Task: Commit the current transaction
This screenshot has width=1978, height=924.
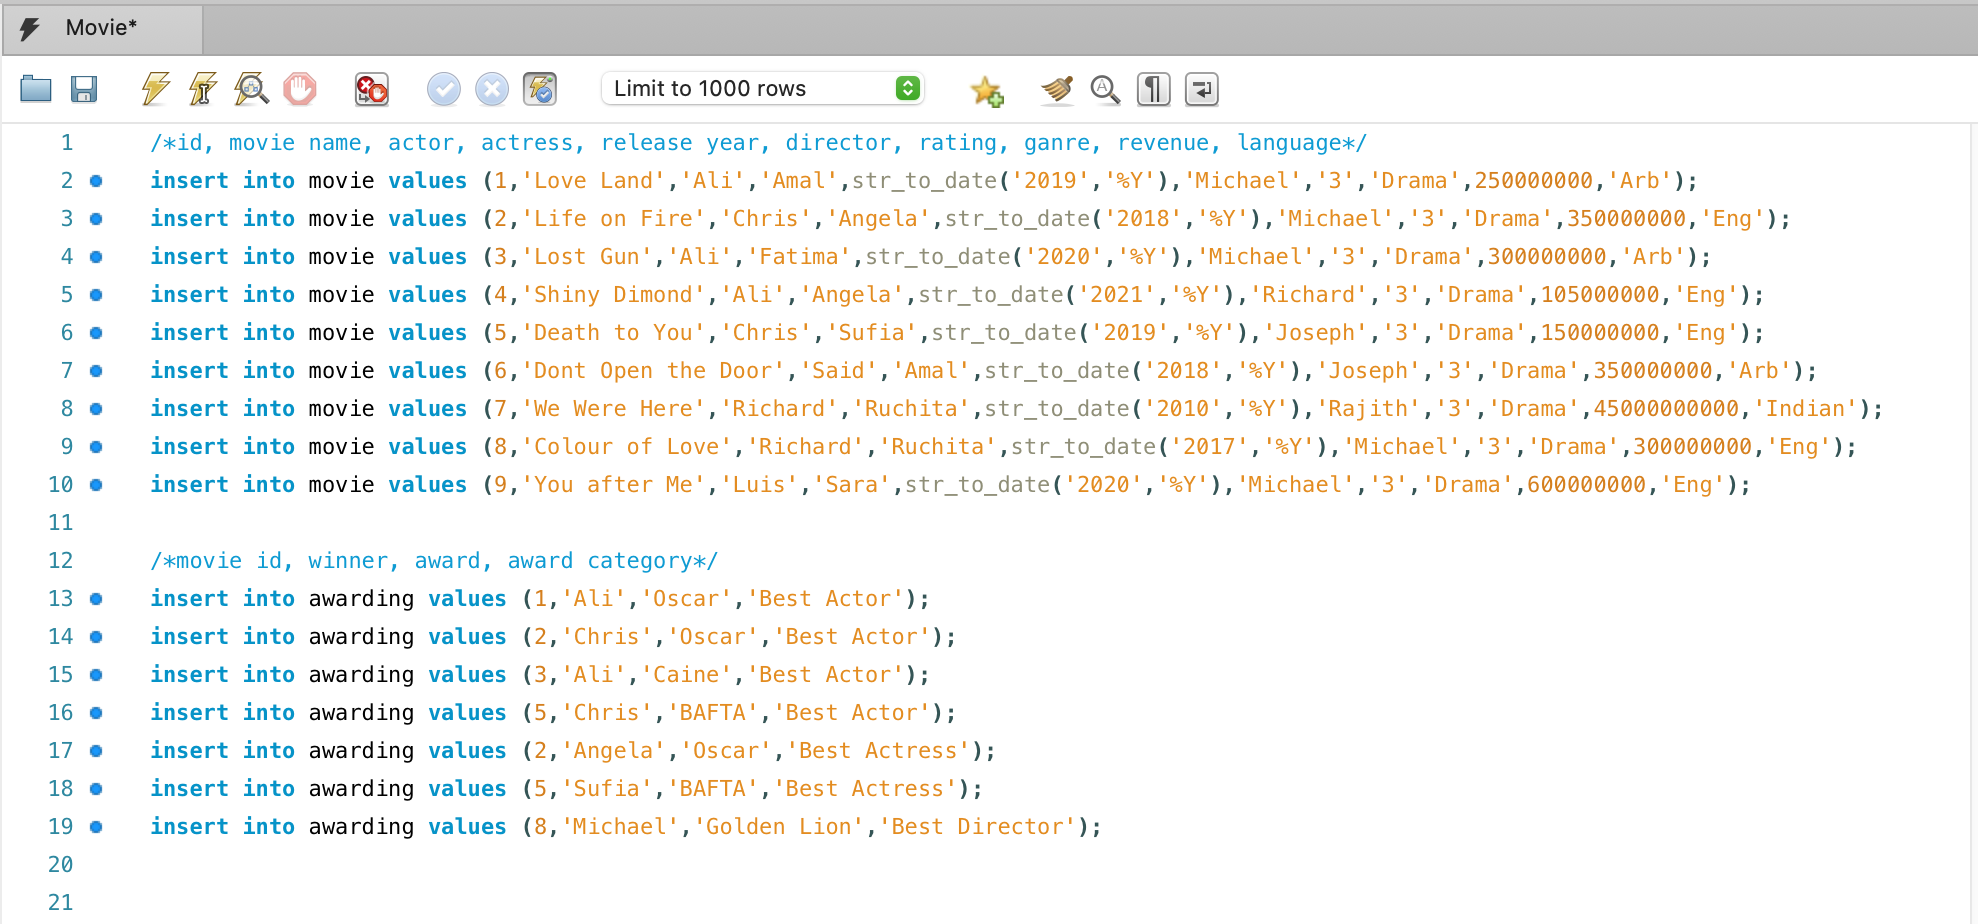Action: [x=443, y=89]
